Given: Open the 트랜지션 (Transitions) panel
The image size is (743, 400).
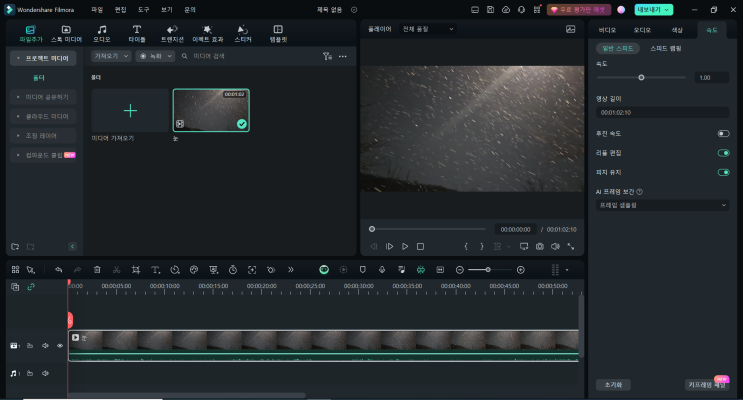Looking at the screenshot, I should [172, 33].
